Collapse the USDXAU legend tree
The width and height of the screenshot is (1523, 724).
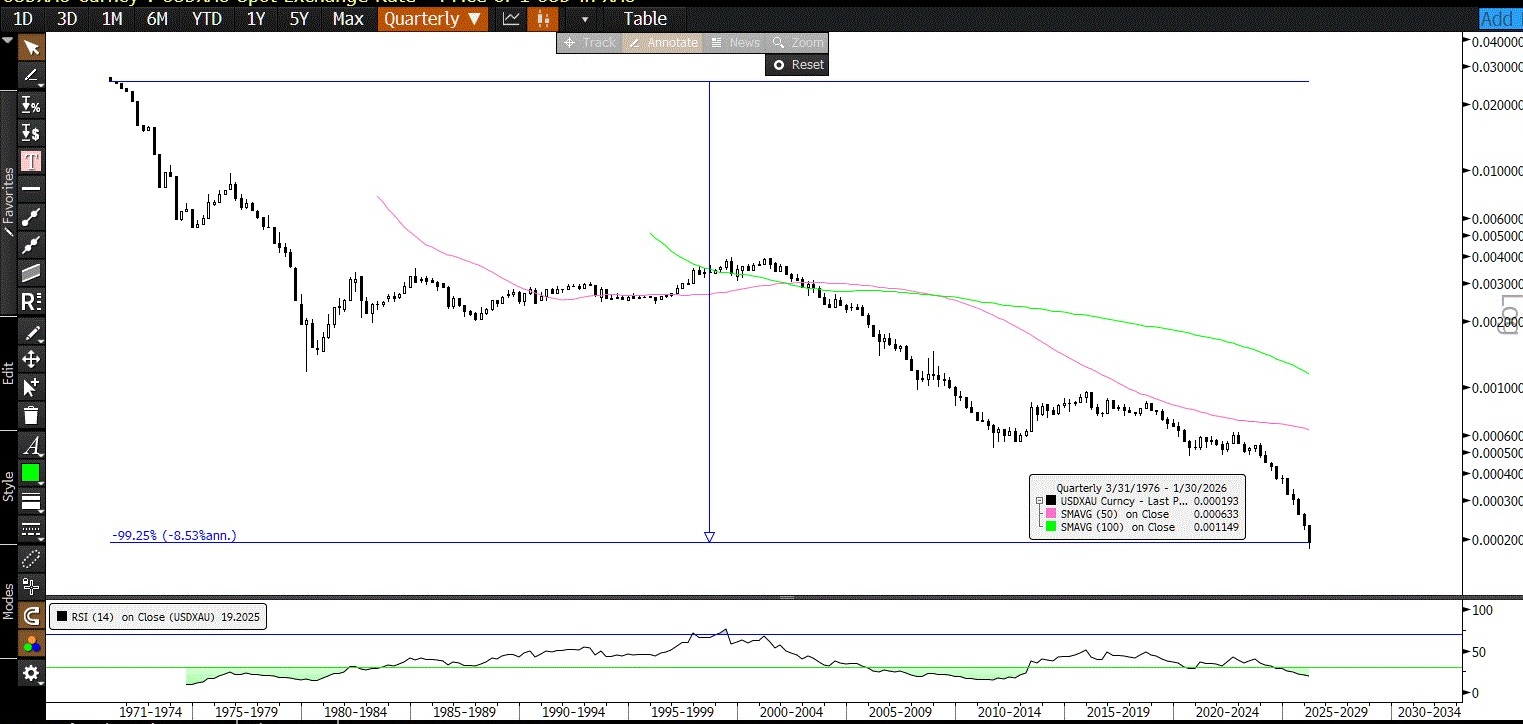click(x=1039, y=500)
